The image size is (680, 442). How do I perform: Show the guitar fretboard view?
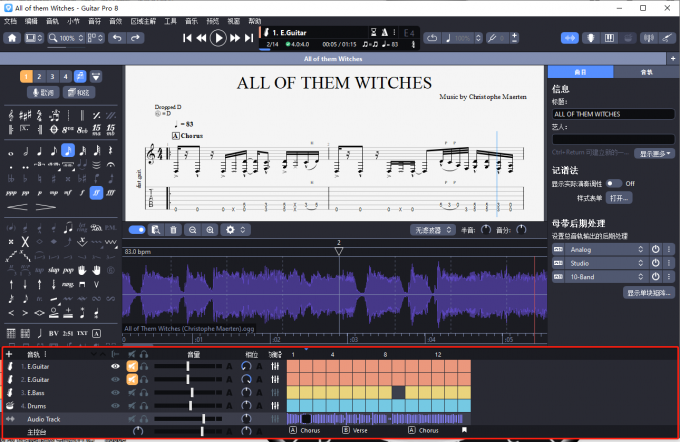click(x=590, y=38)
